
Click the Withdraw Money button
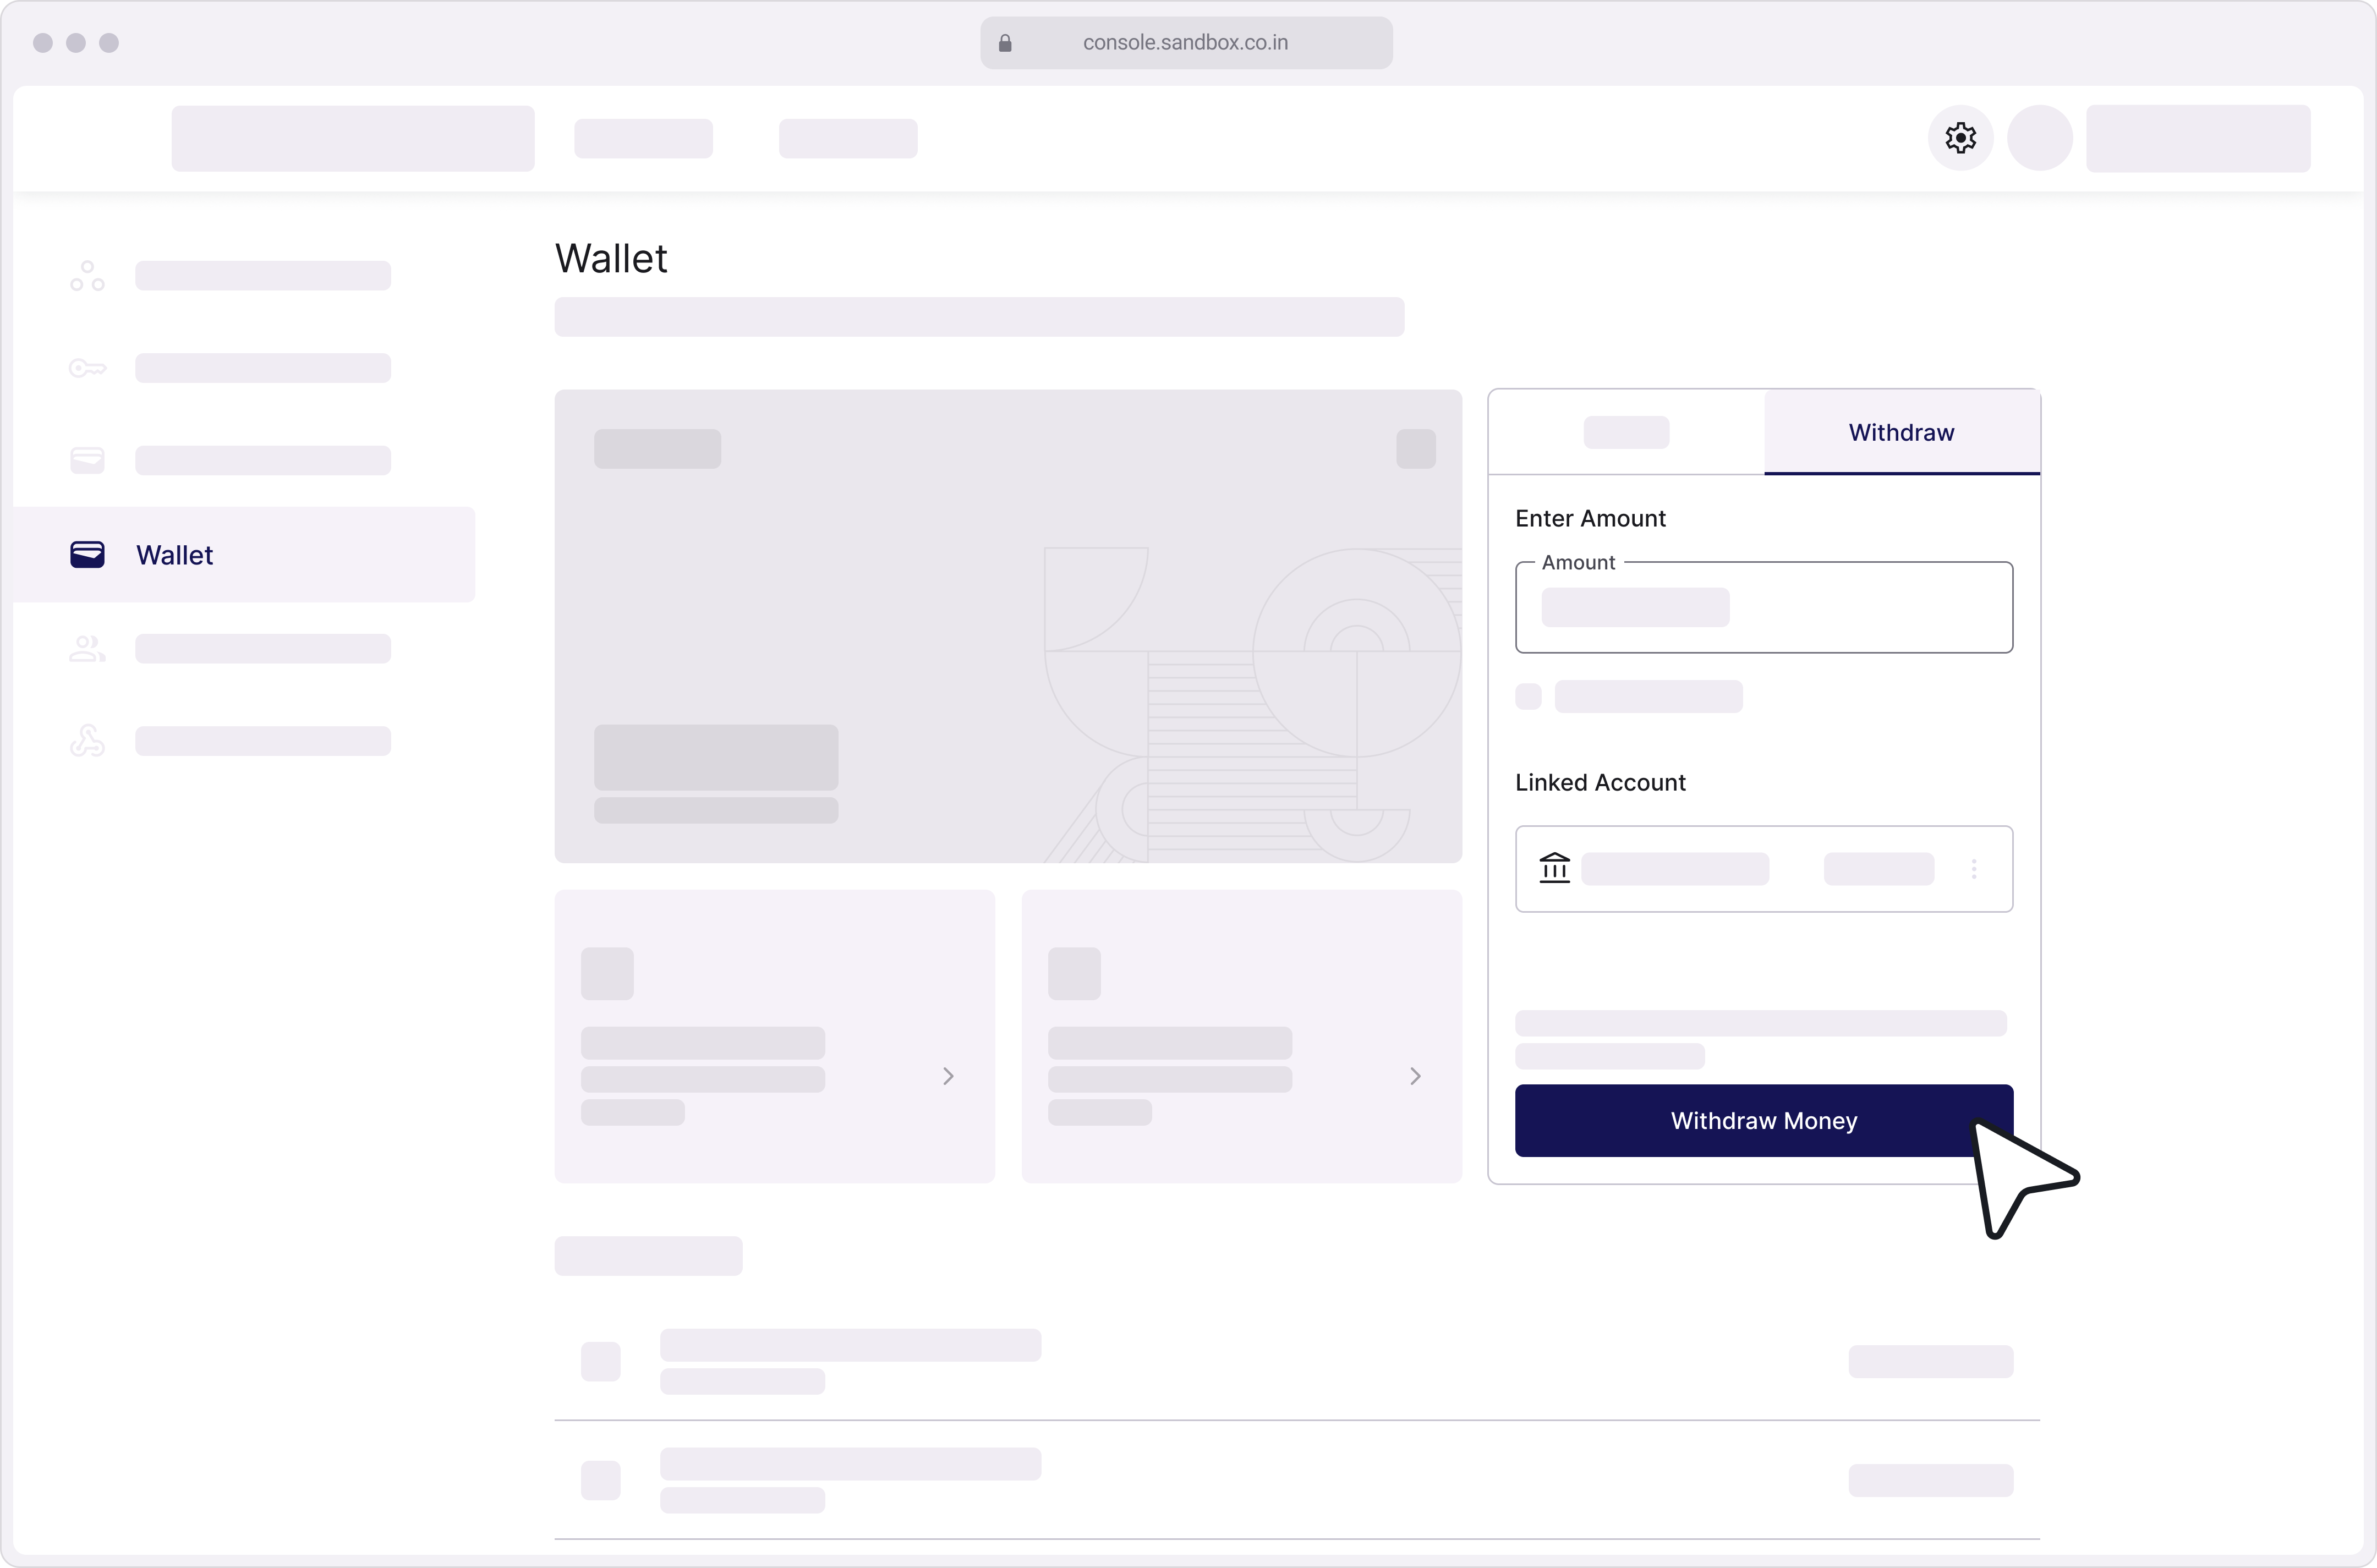[1763, 1120]
